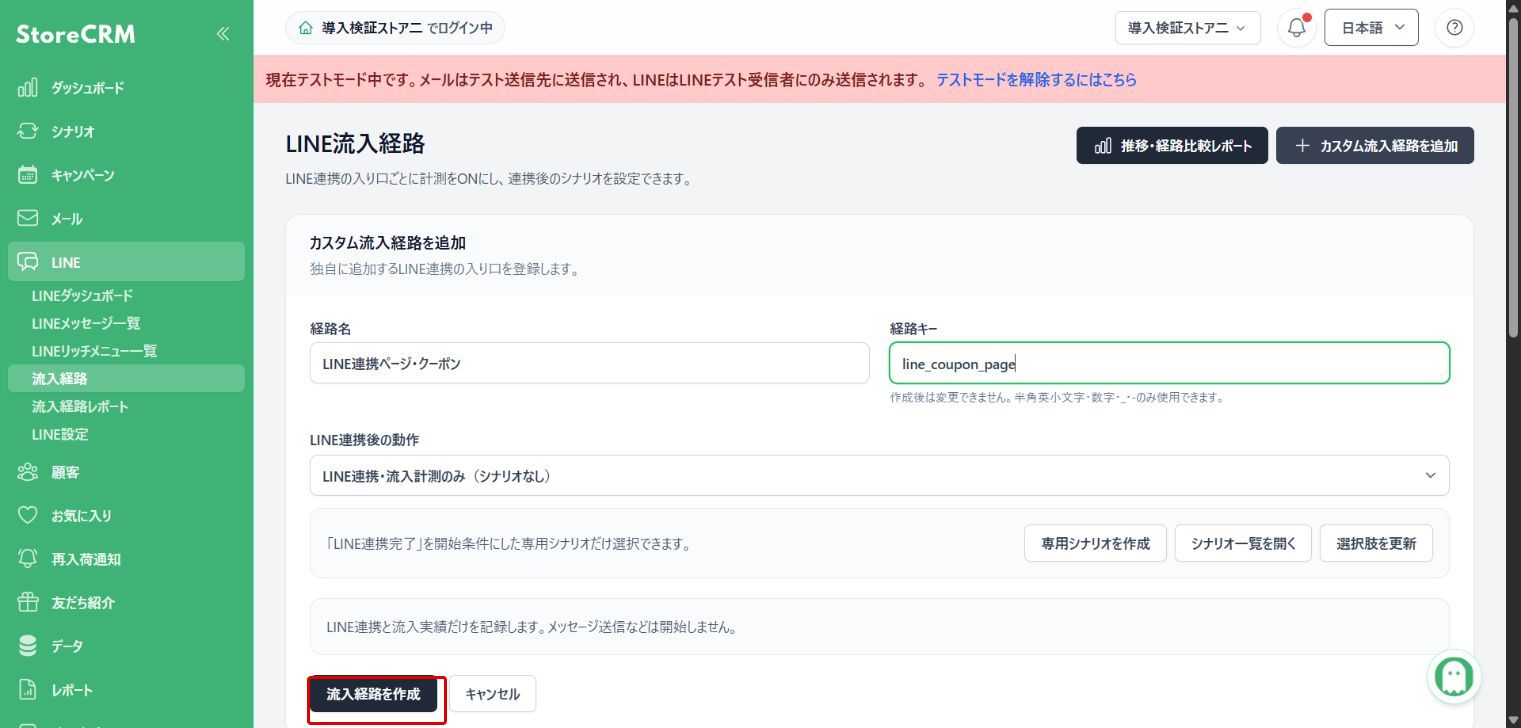Click the 顧客 people icon

tap(28, 472)
